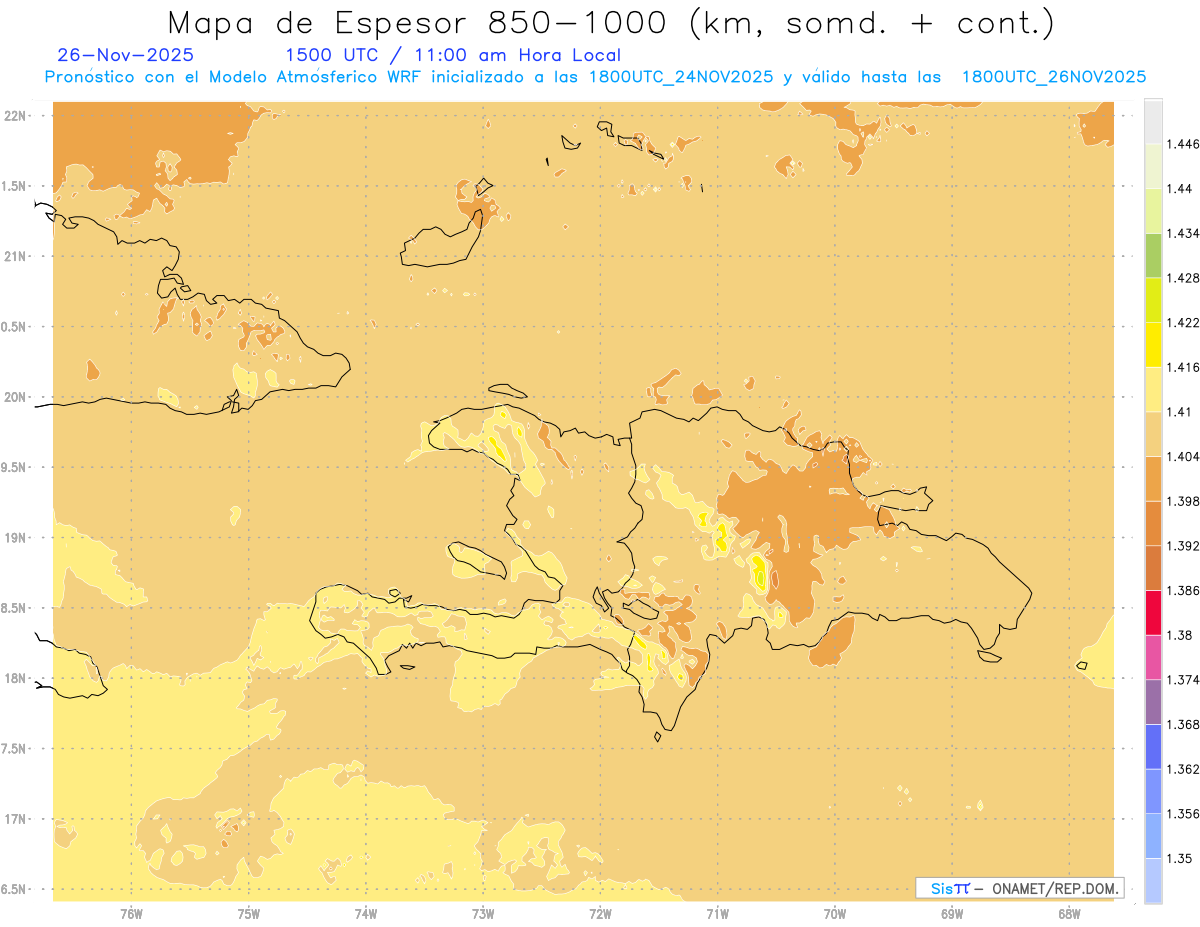The width and height of the screenshot is (1200, 927).
Task: Click the legend value 1.392
Action: click(x=1185, y=546)
